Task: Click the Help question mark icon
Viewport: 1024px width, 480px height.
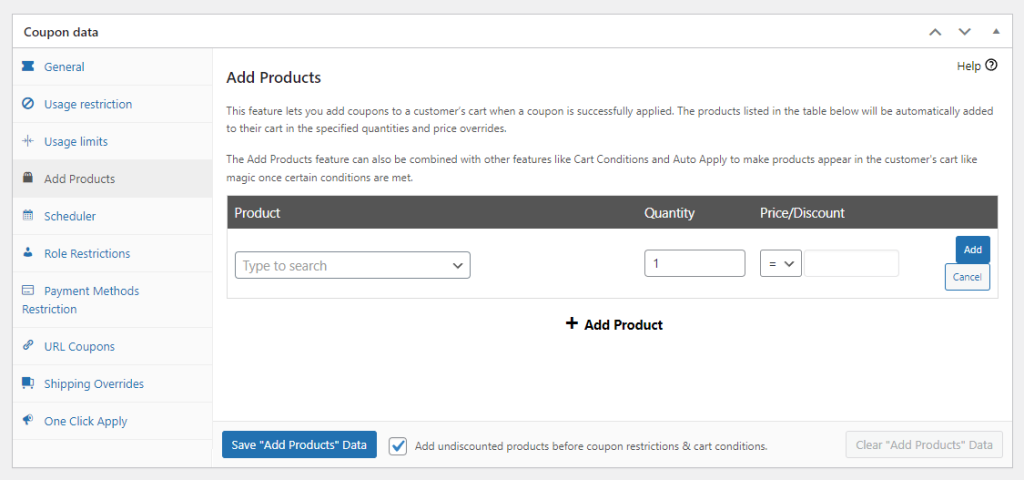Action: click(991, 66)
